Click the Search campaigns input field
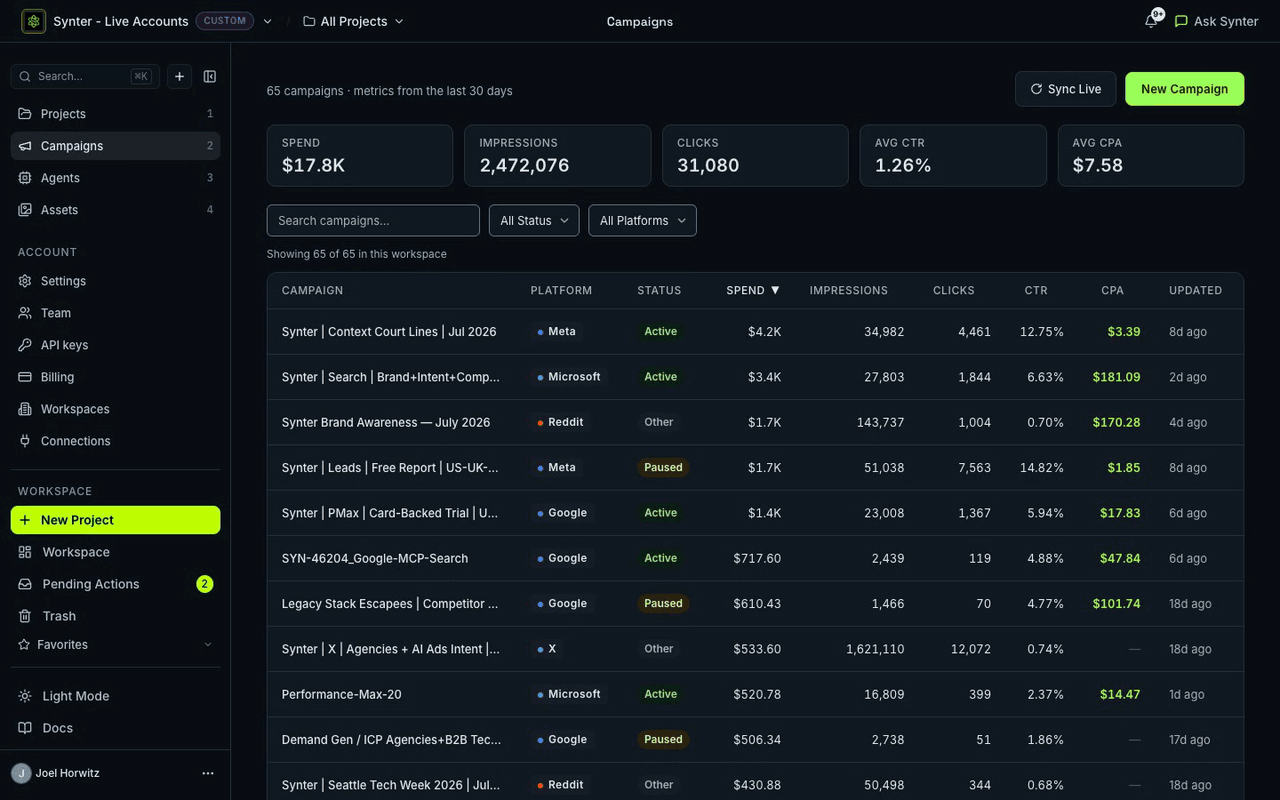The height and width of the screenshot is (800, 1280). pyautogui.click(x=373, y=220)
